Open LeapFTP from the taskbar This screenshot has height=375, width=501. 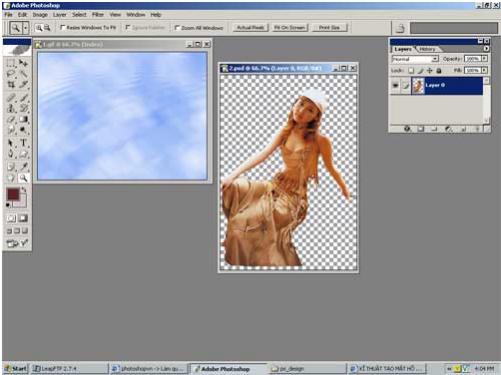coord(69,369)
